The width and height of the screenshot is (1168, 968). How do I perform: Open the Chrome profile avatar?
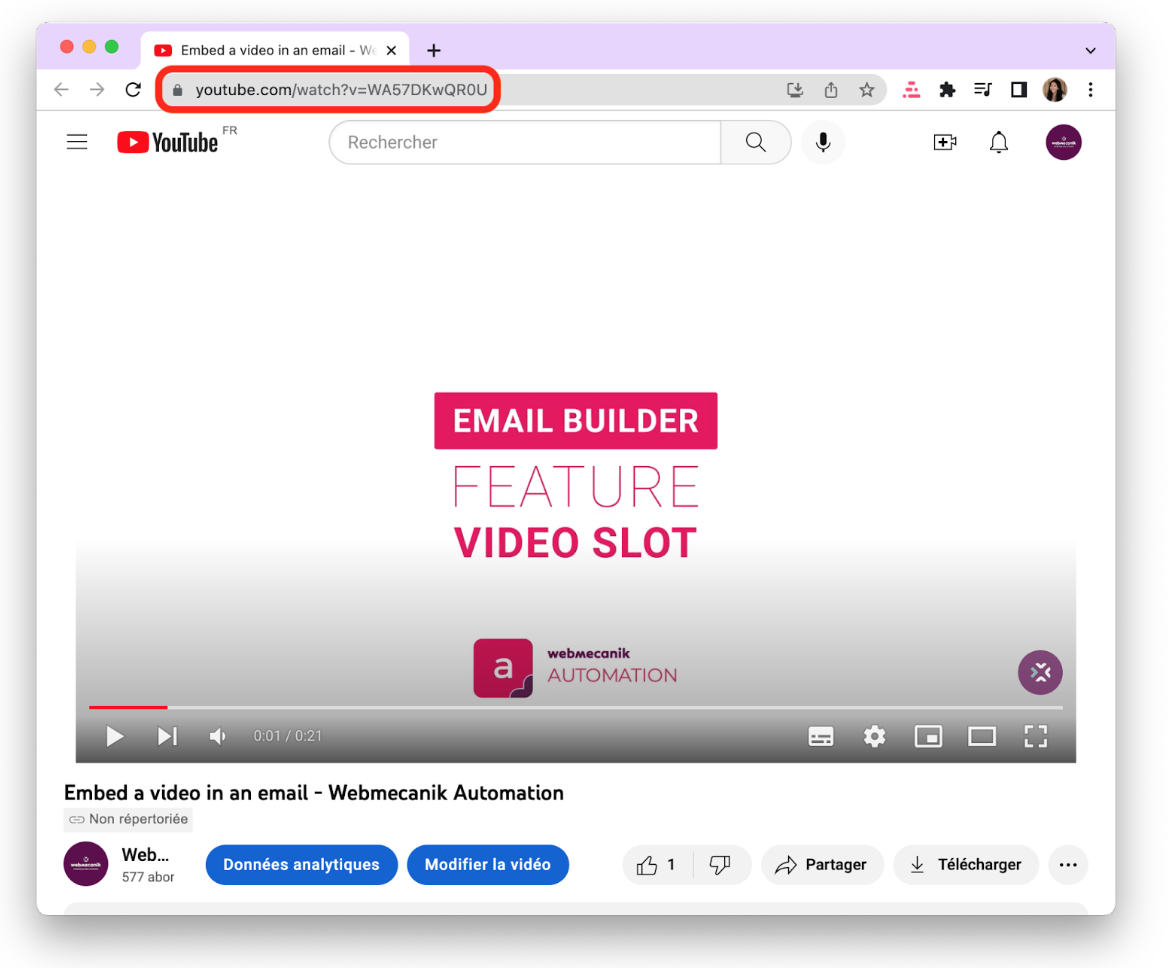pos(1055,90)
